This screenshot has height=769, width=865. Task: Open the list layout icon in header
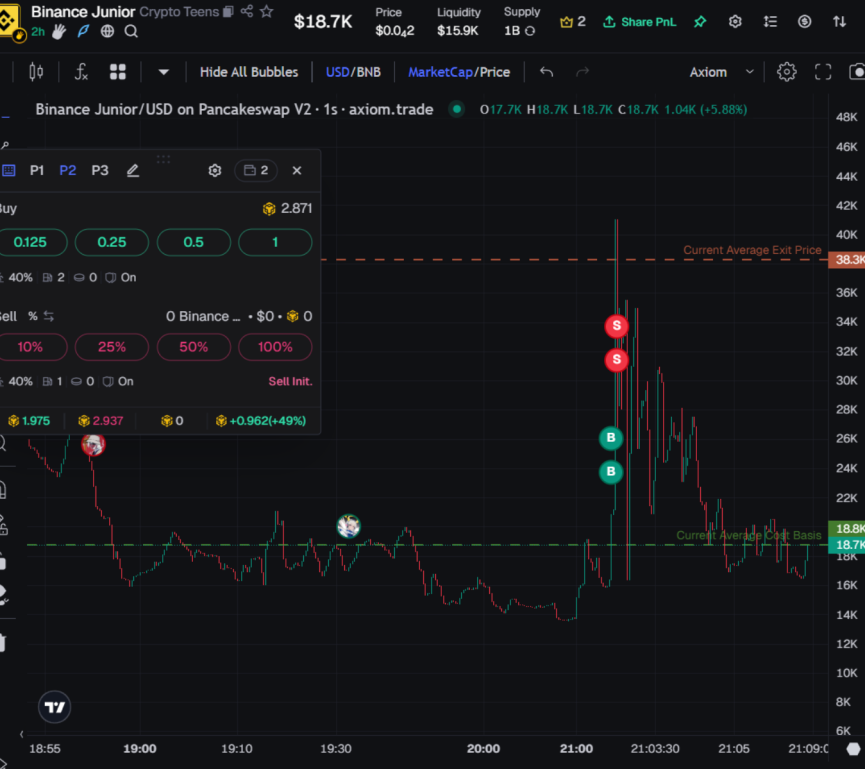[x=770, y=22]
